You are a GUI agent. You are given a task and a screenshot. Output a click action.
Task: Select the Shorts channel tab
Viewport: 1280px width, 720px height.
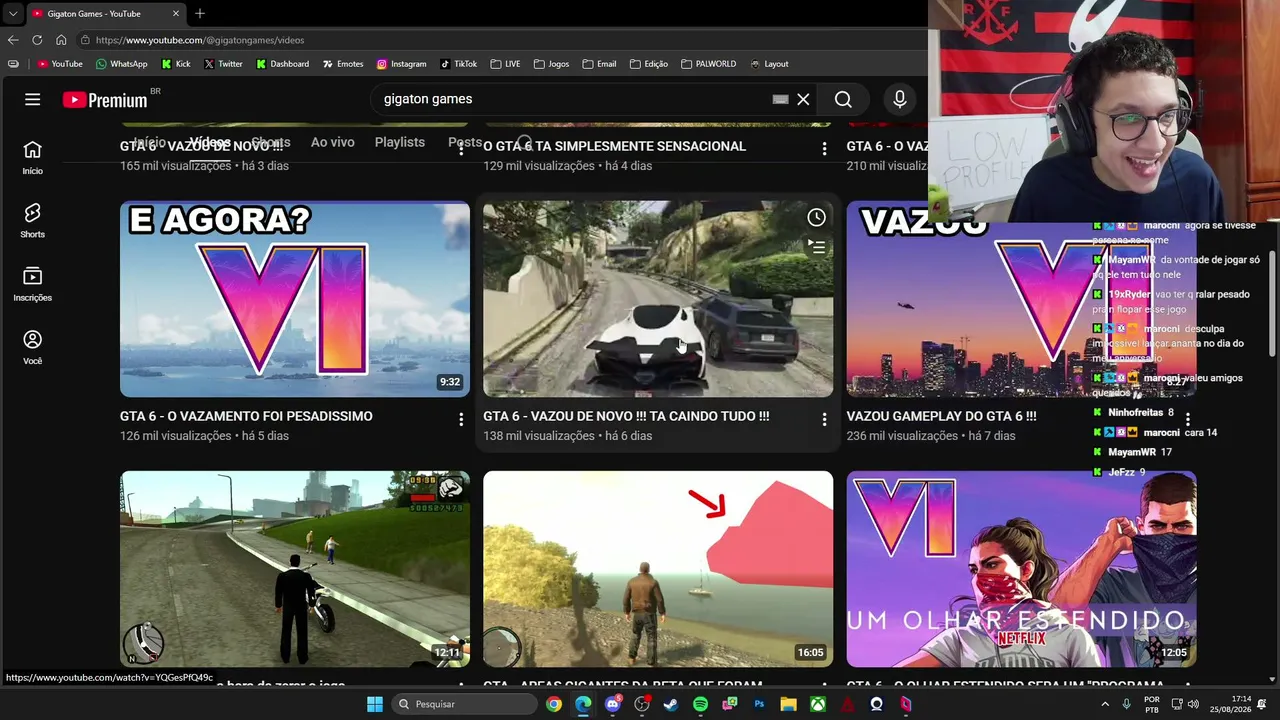click(270, 143)
